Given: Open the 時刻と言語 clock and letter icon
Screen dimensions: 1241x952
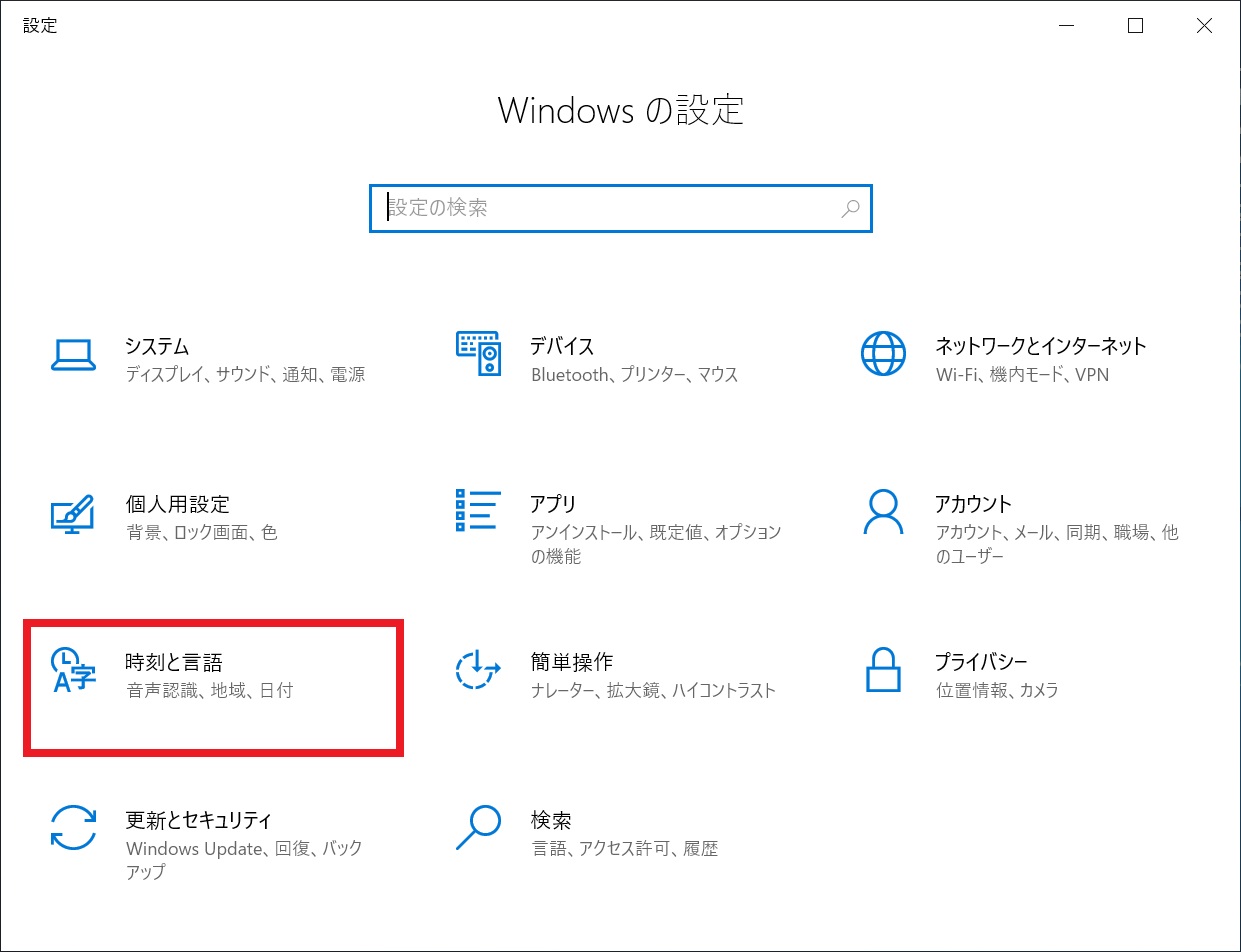Looking at the screenshot, I should point(72,670).
